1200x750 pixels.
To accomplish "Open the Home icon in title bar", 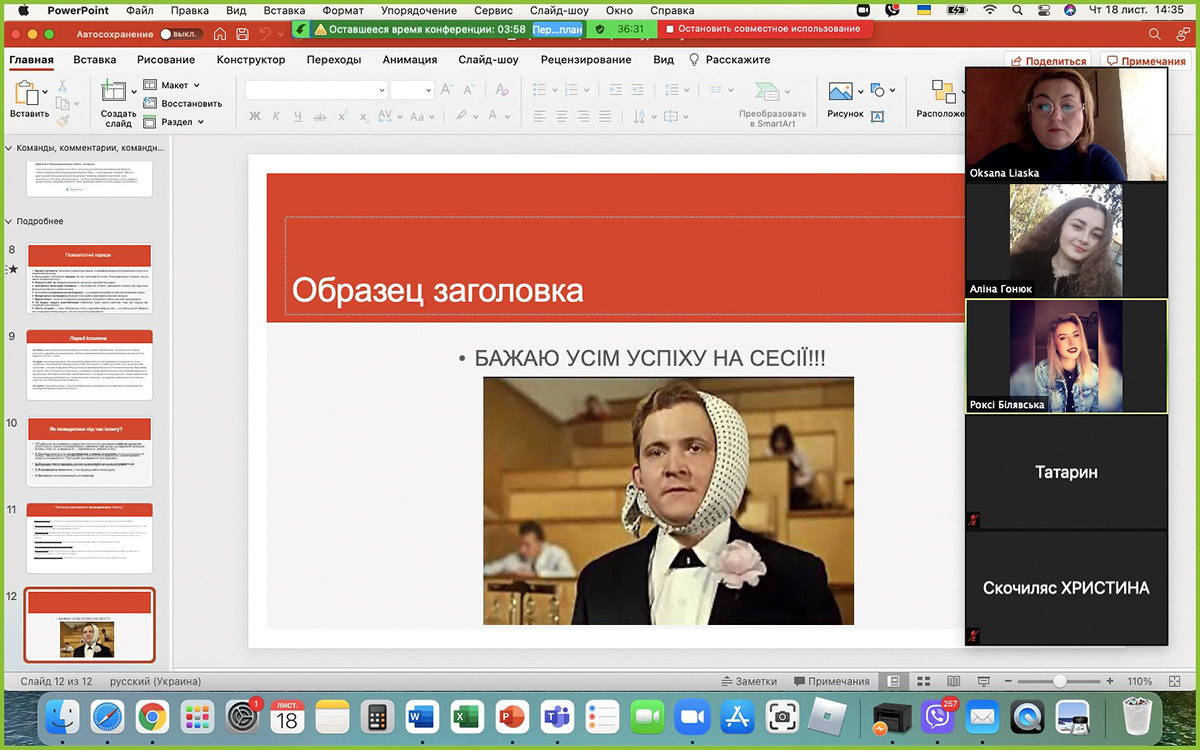I will point(220,33).
